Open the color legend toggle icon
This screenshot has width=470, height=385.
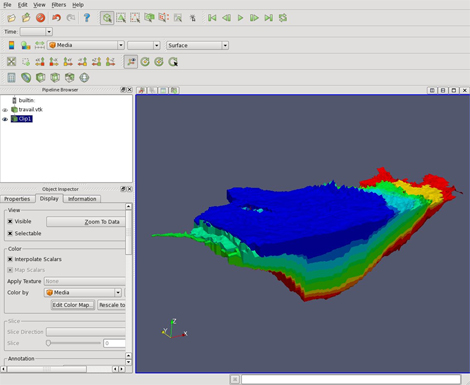[11, 45]
